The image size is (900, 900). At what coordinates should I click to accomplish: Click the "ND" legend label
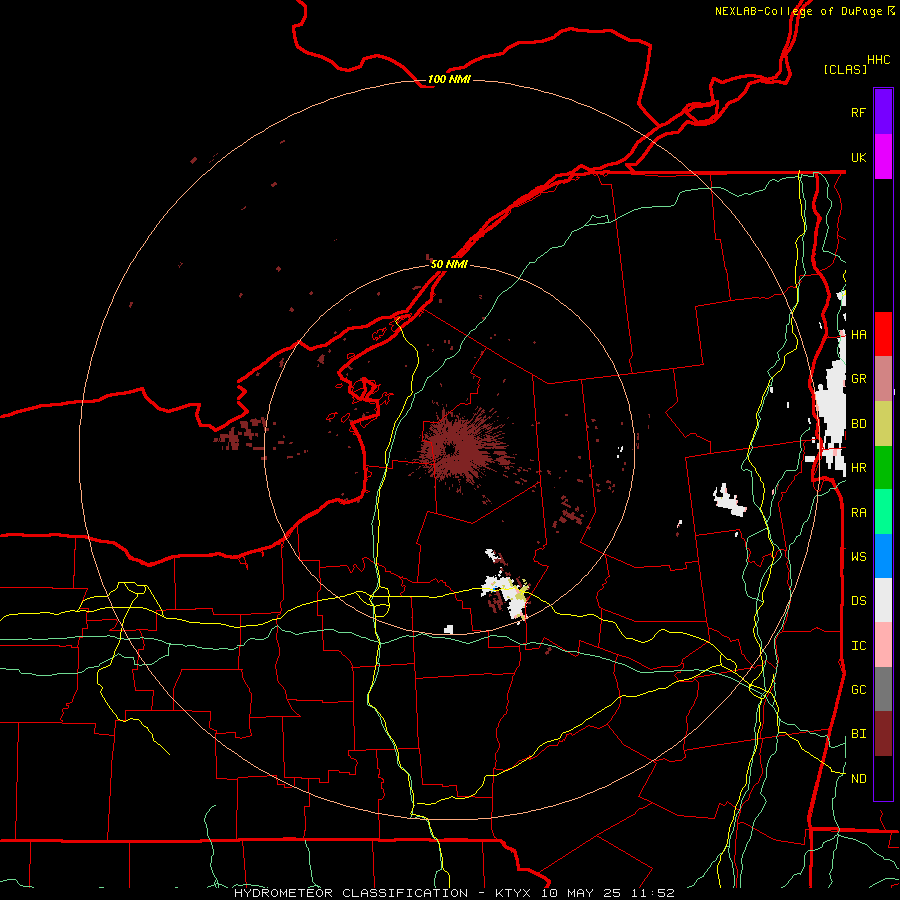[859, 779]
